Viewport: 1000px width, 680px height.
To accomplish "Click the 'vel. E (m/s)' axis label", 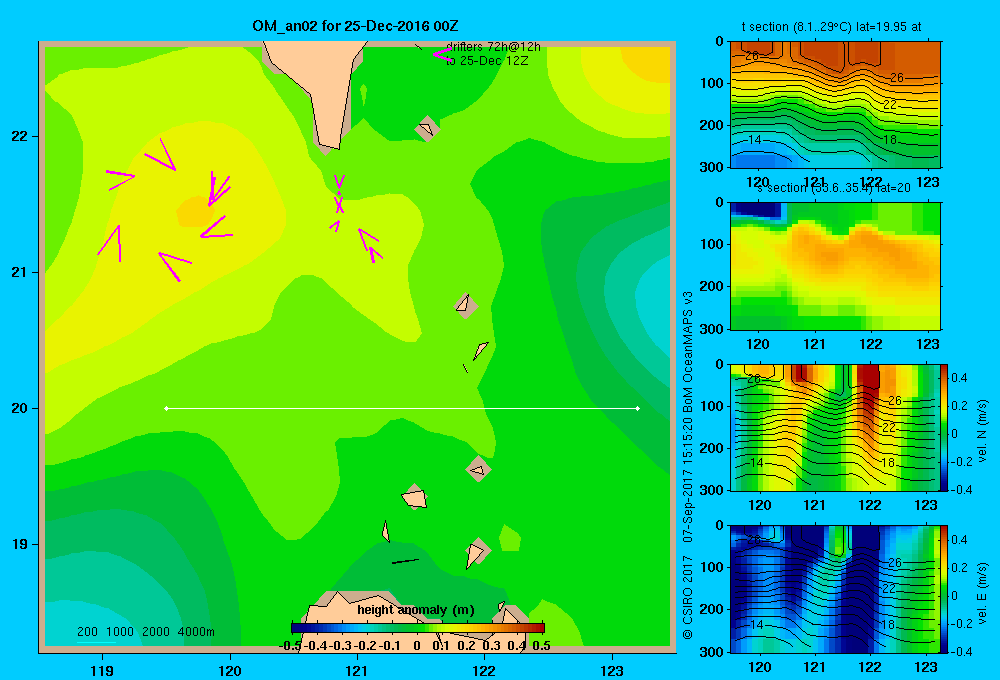I will (x=982, y=592).
